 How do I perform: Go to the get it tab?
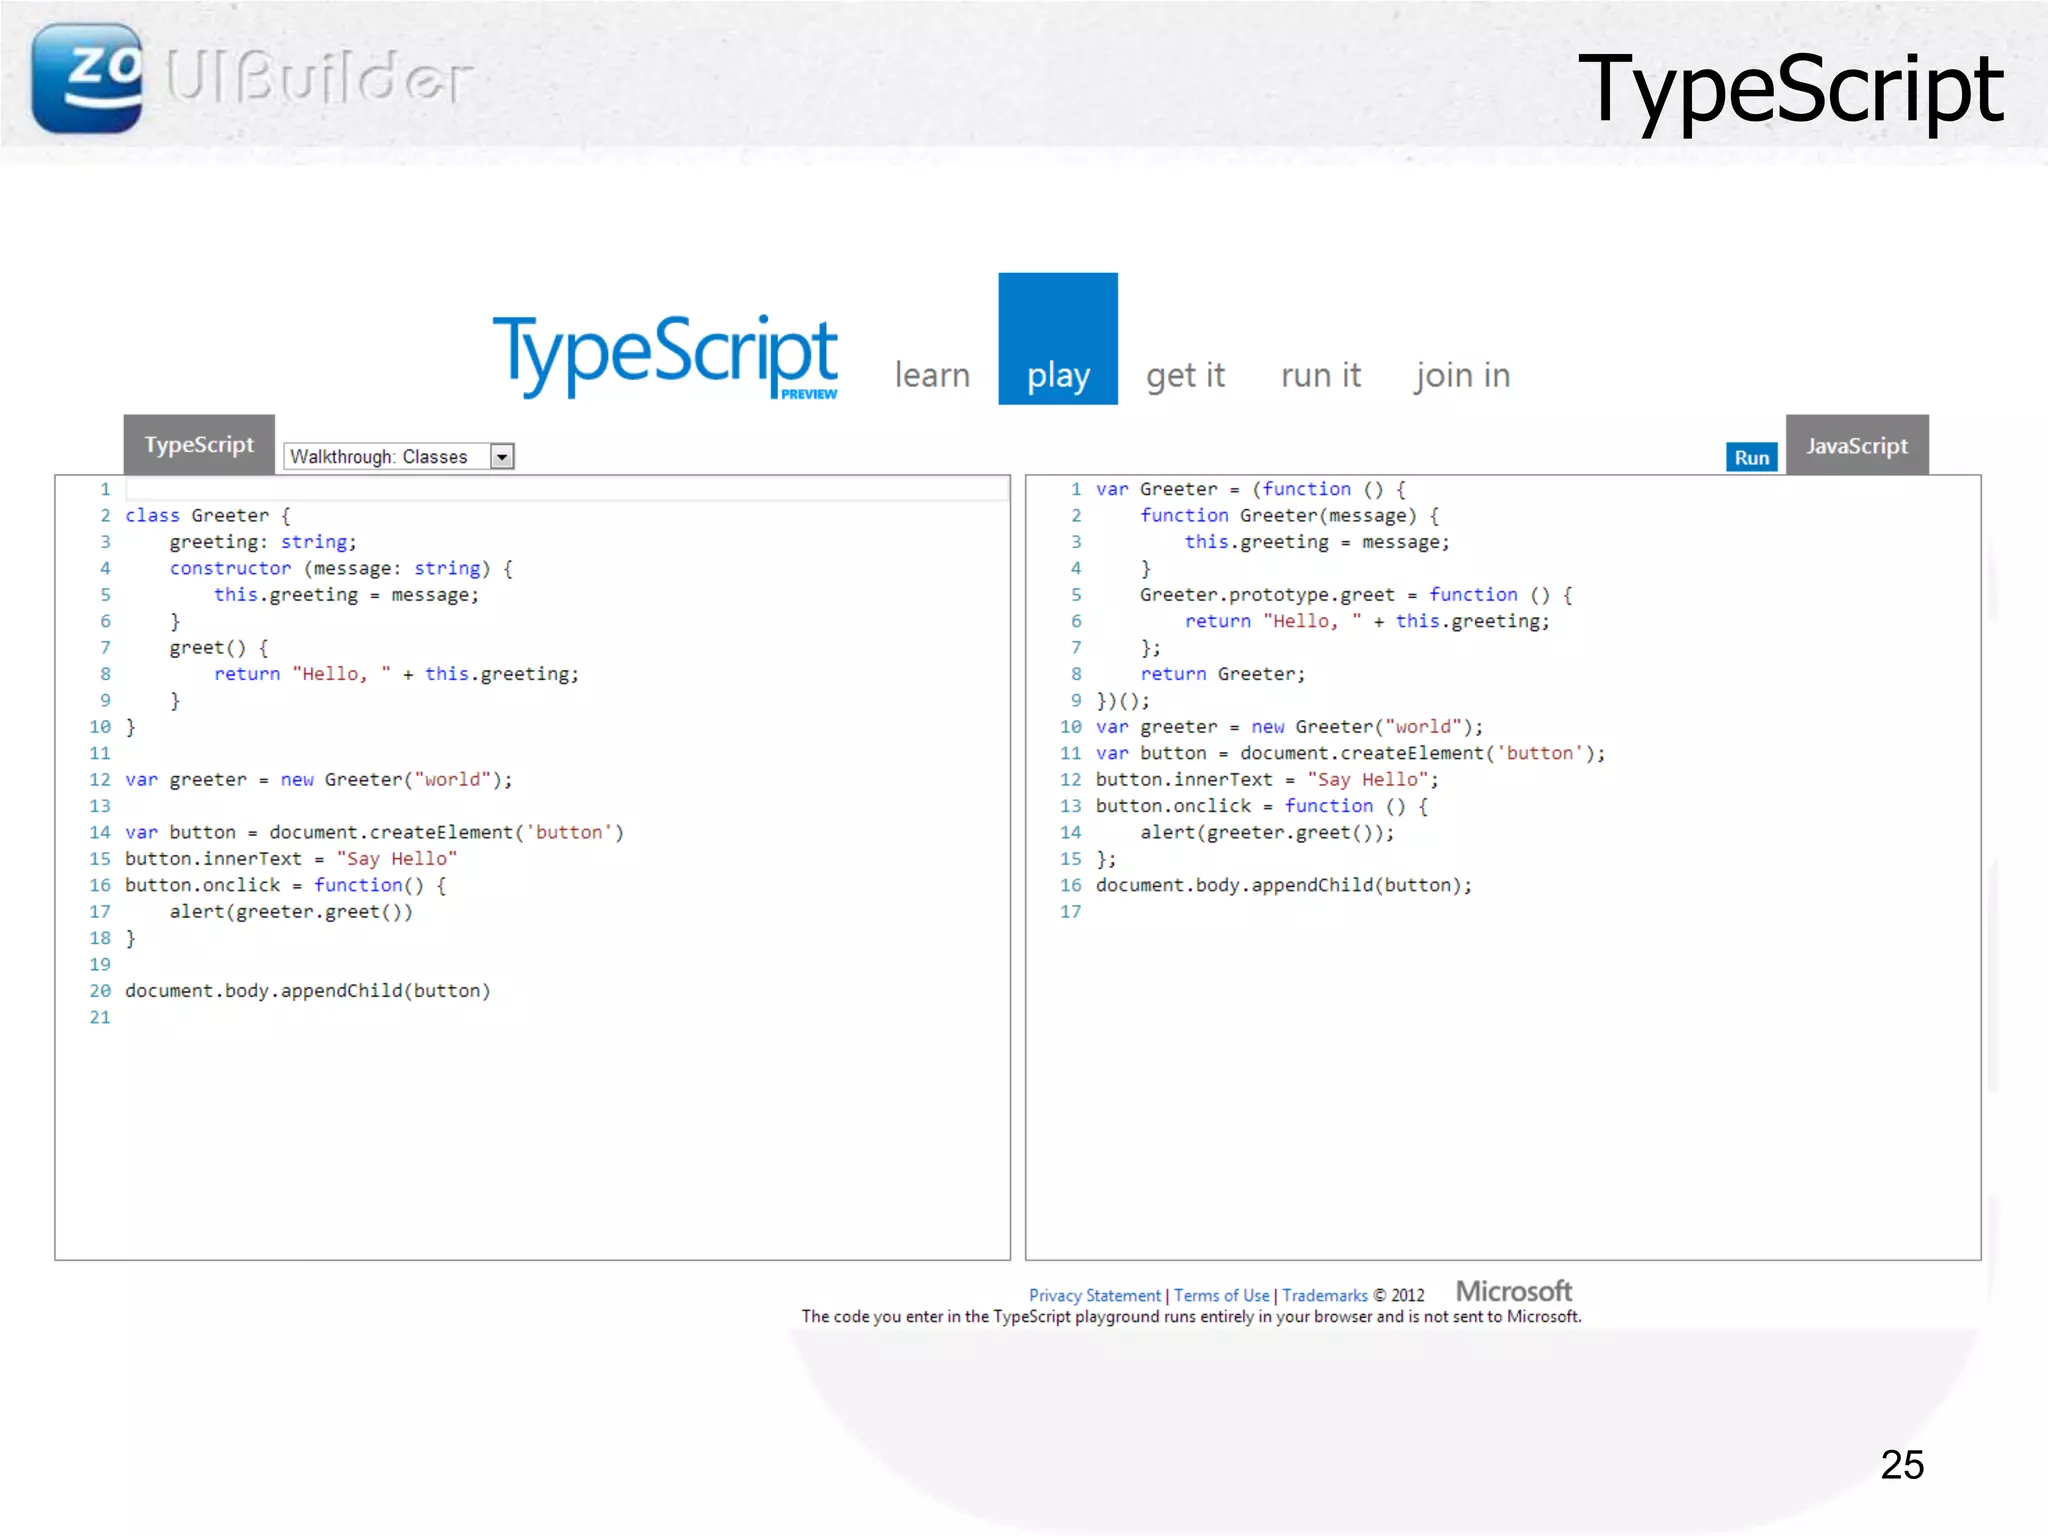pos(1185,375)
